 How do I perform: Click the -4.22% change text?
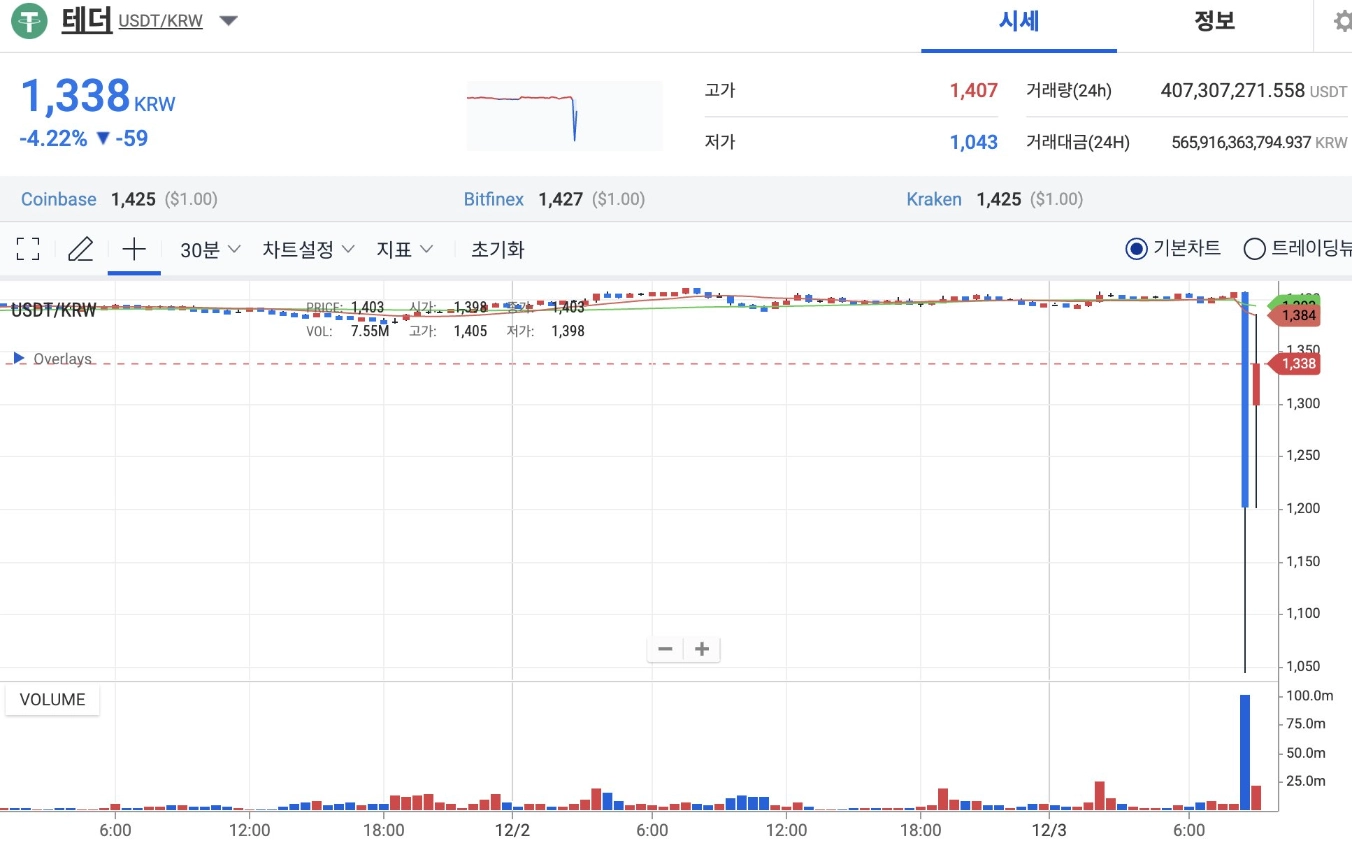(53, 139)
